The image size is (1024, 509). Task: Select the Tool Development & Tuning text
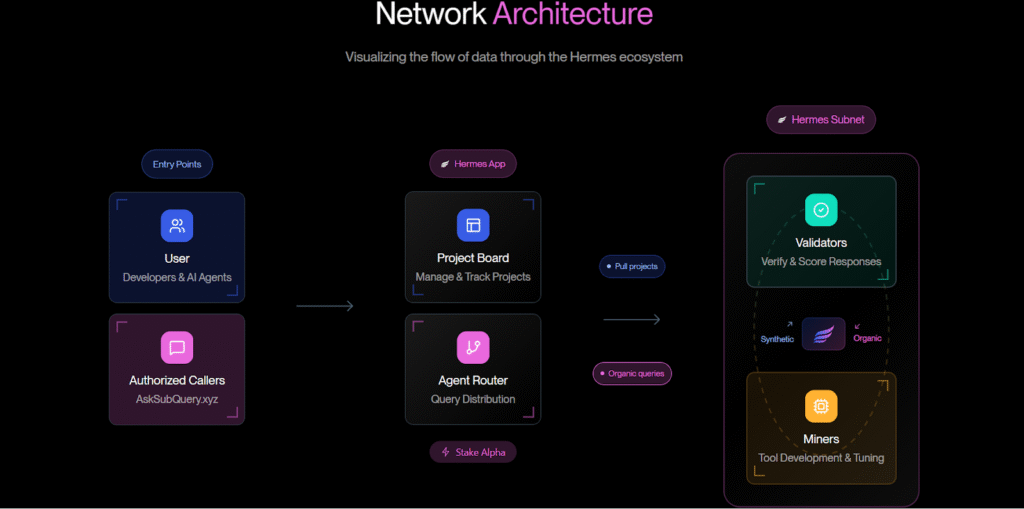pos(821,458)
